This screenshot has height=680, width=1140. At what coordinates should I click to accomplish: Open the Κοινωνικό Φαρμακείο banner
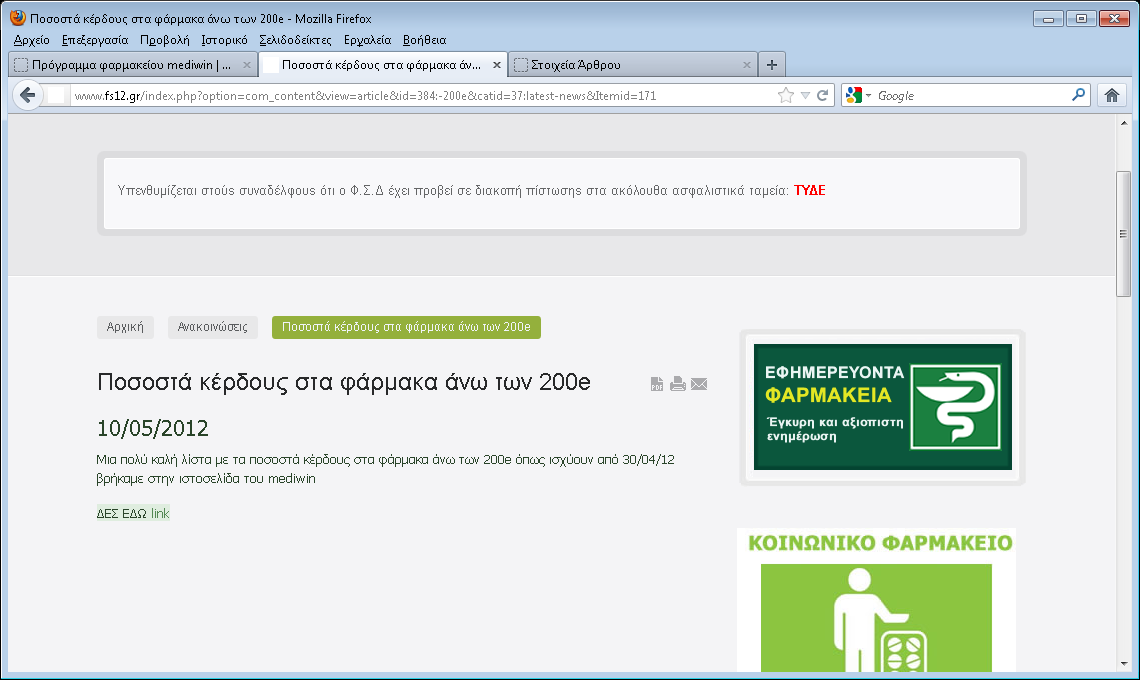876,600
